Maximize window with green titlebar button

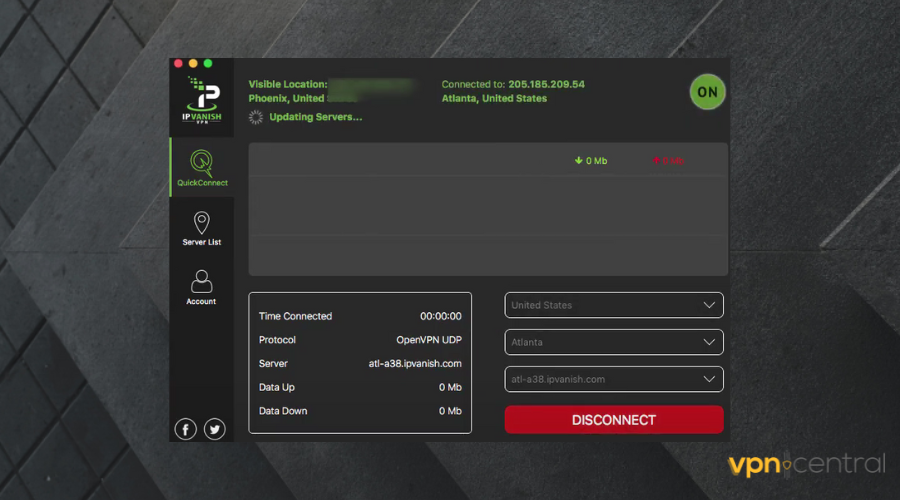click(208, 63)
